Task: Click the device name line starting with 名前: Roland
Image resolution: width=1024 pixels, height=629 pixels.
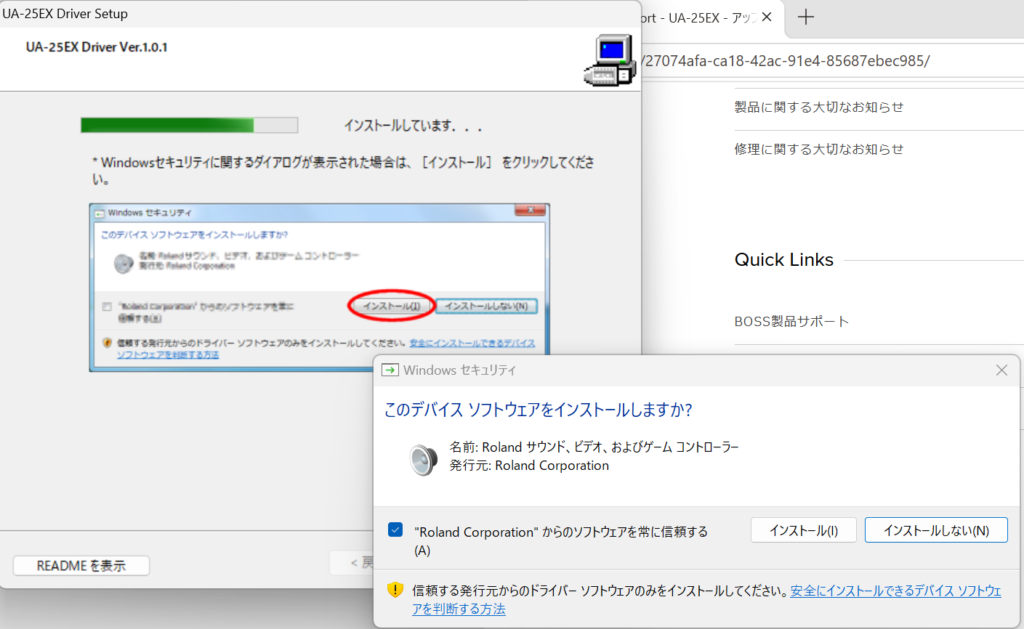Action: (594, 447)
